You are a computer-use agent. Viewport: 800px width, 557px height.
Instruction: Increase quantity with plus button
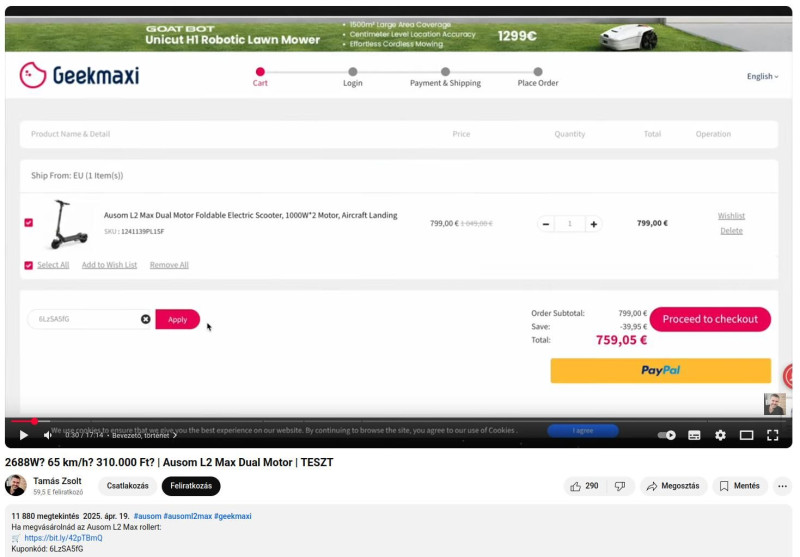(x=593, y=224)
